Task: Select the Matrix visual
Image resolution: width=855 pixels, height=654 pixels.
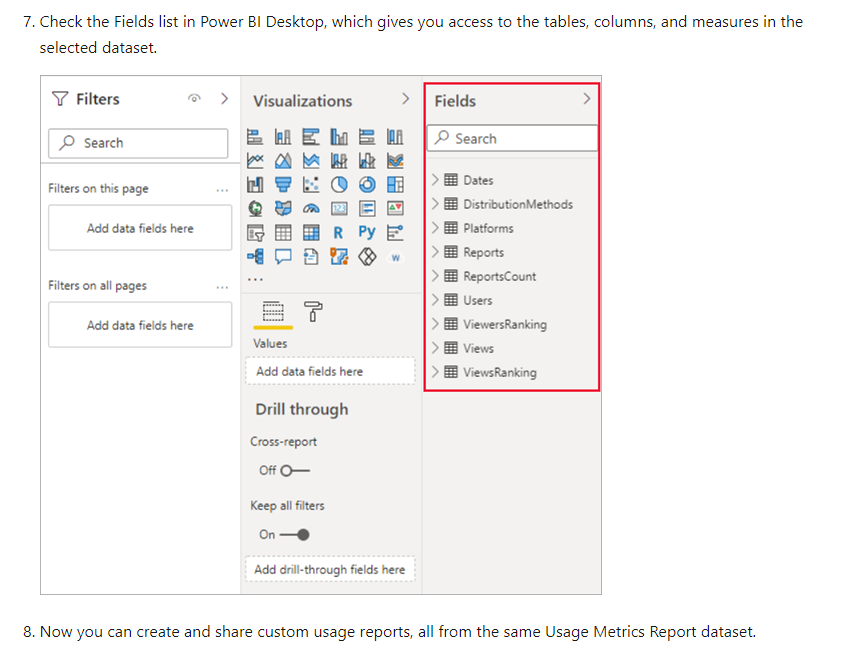Action: (x=311, y=233)
